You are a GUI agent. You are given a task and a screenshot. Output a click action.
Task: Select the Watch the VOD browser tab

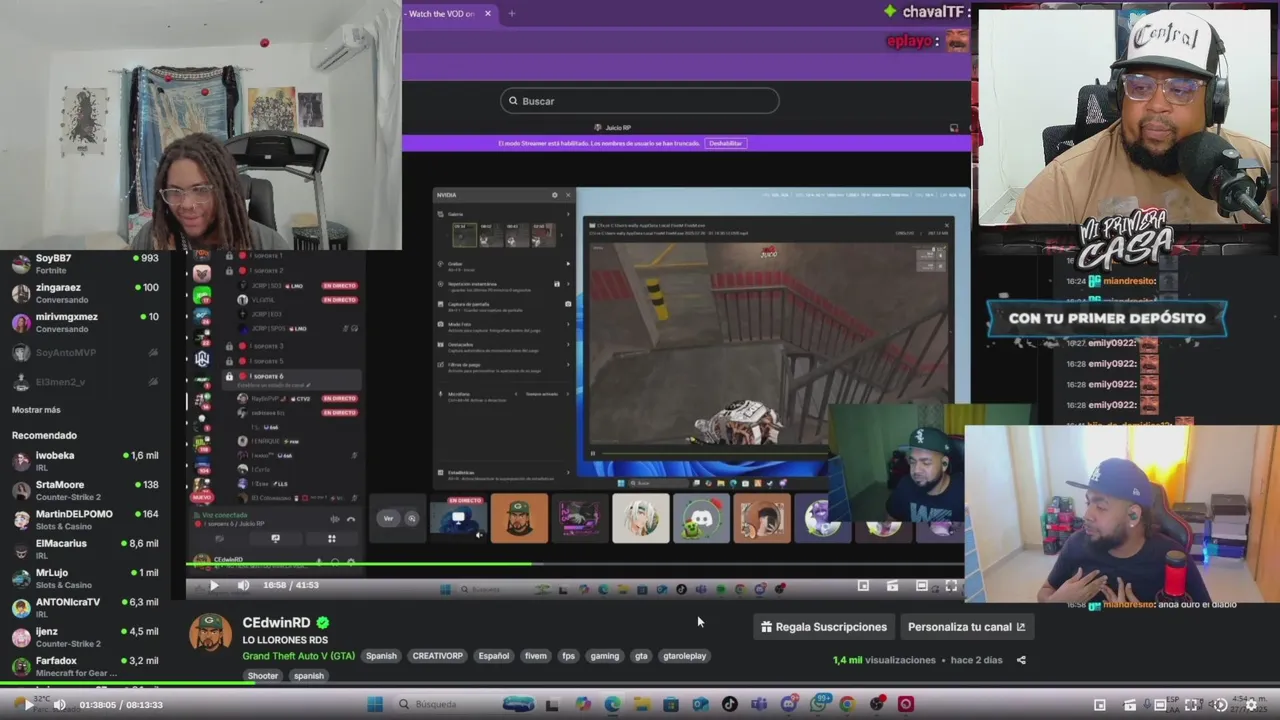tap(441, 14)
